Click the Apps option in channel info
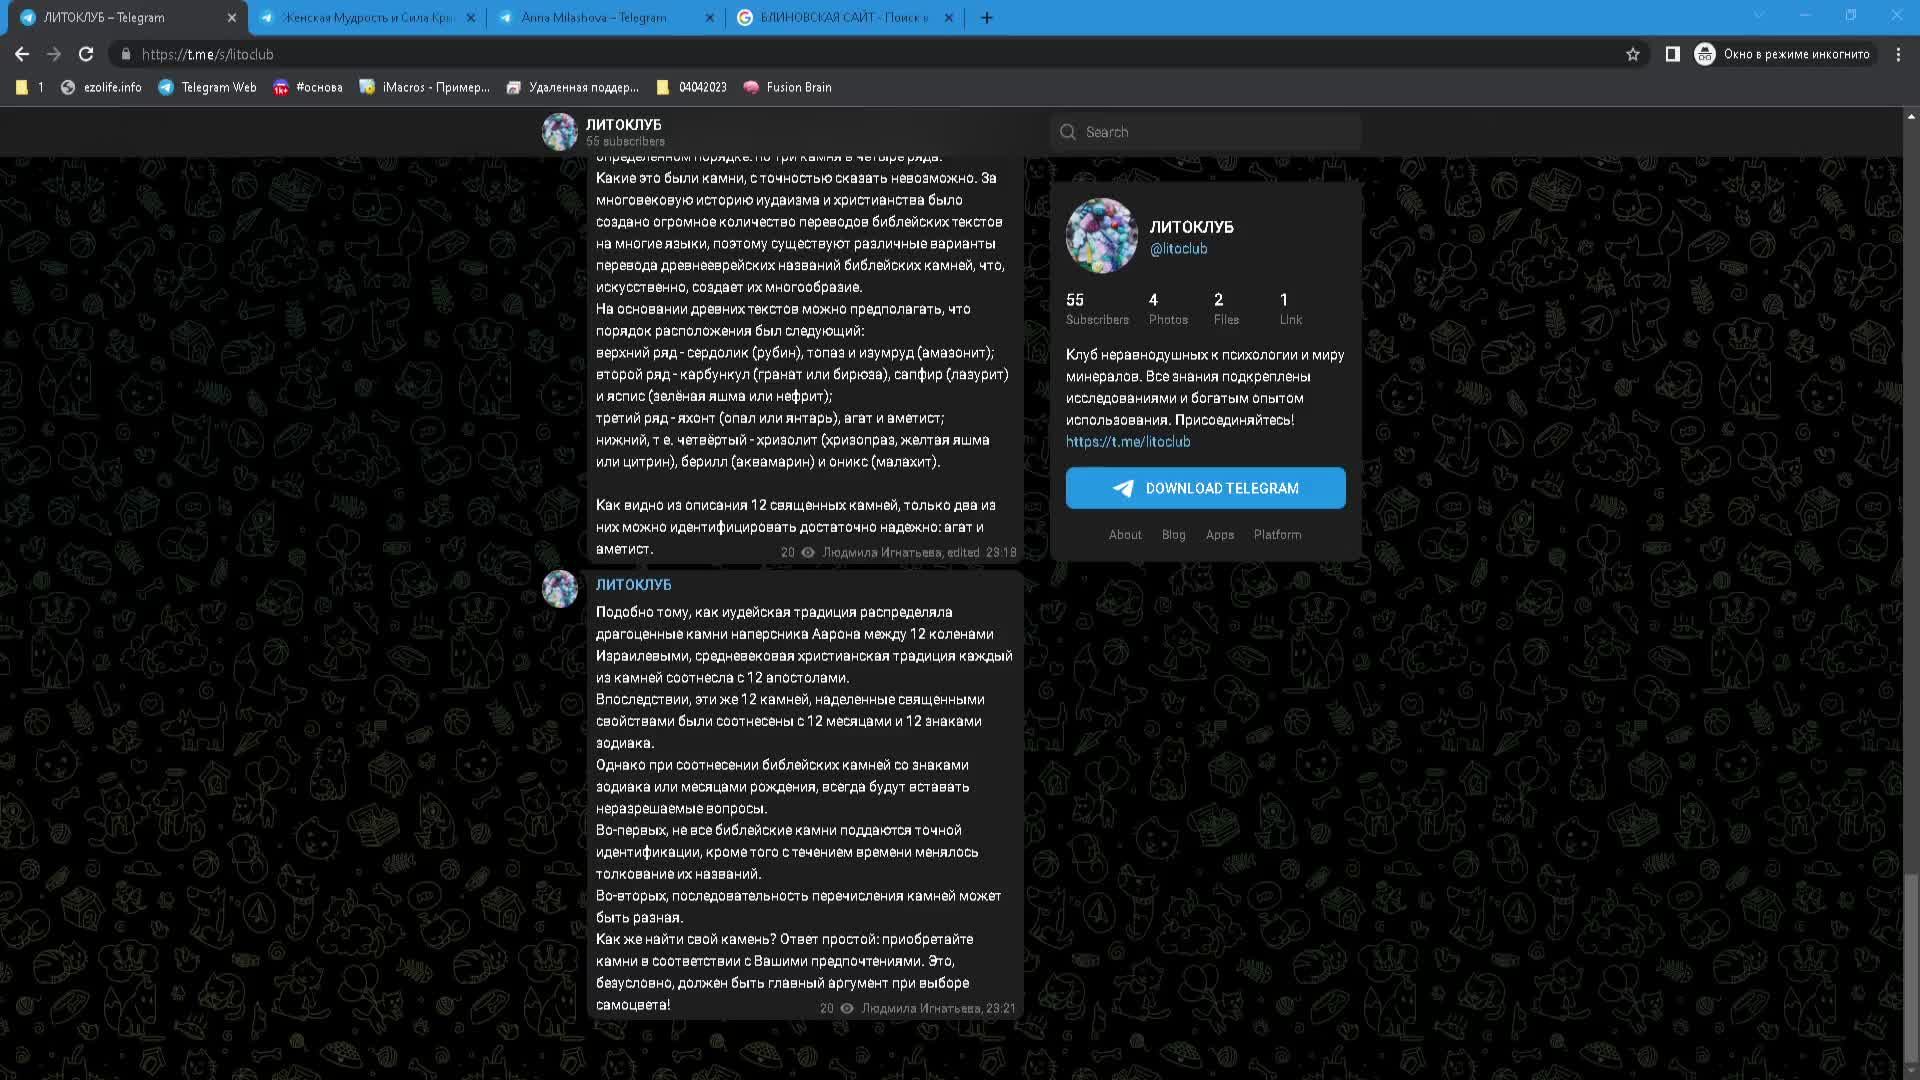1920x1080 pixels. point(1218,534)
